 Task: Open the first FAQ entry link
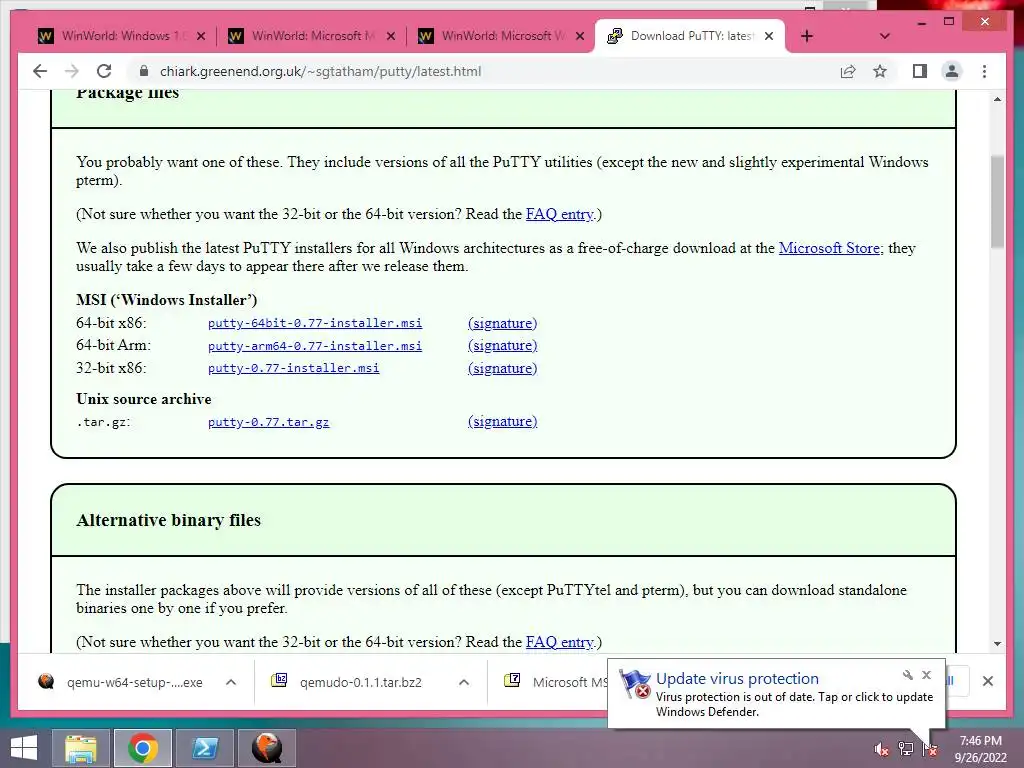click(x=560, y=214)
